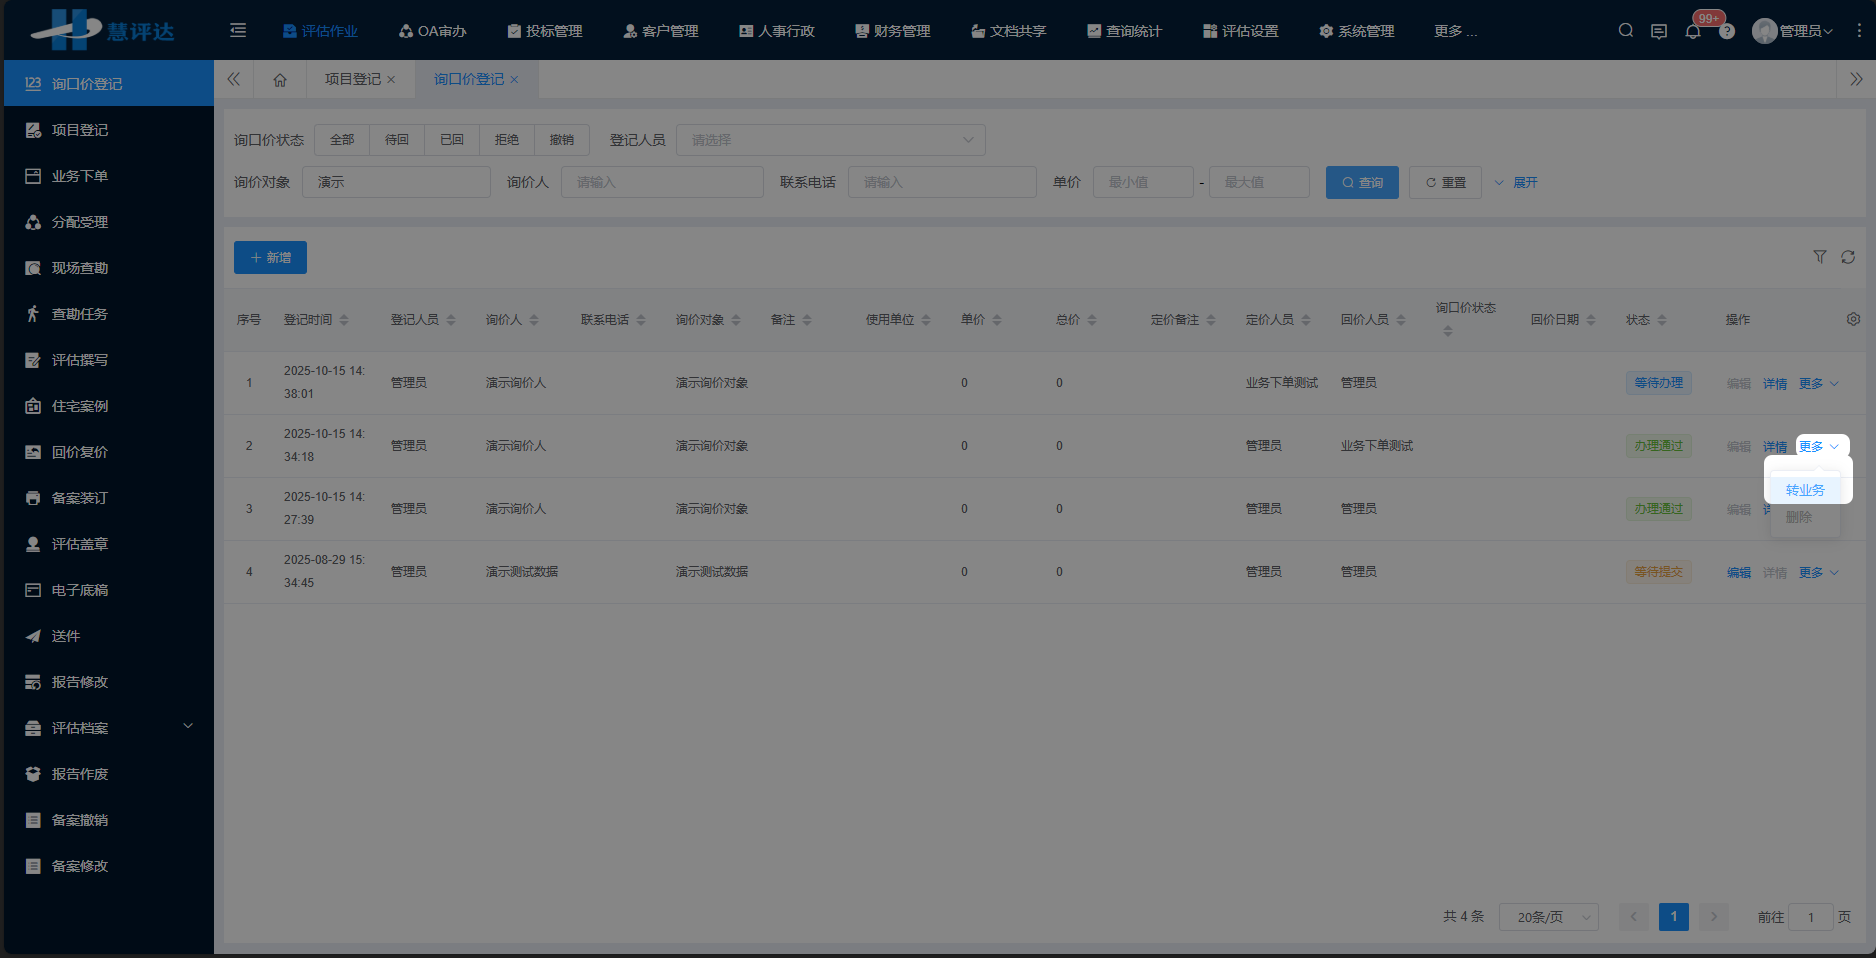Screen dimensions: 1876x958
Task: Open column settings gear beside 操作 header
Action: (1854, 318)
